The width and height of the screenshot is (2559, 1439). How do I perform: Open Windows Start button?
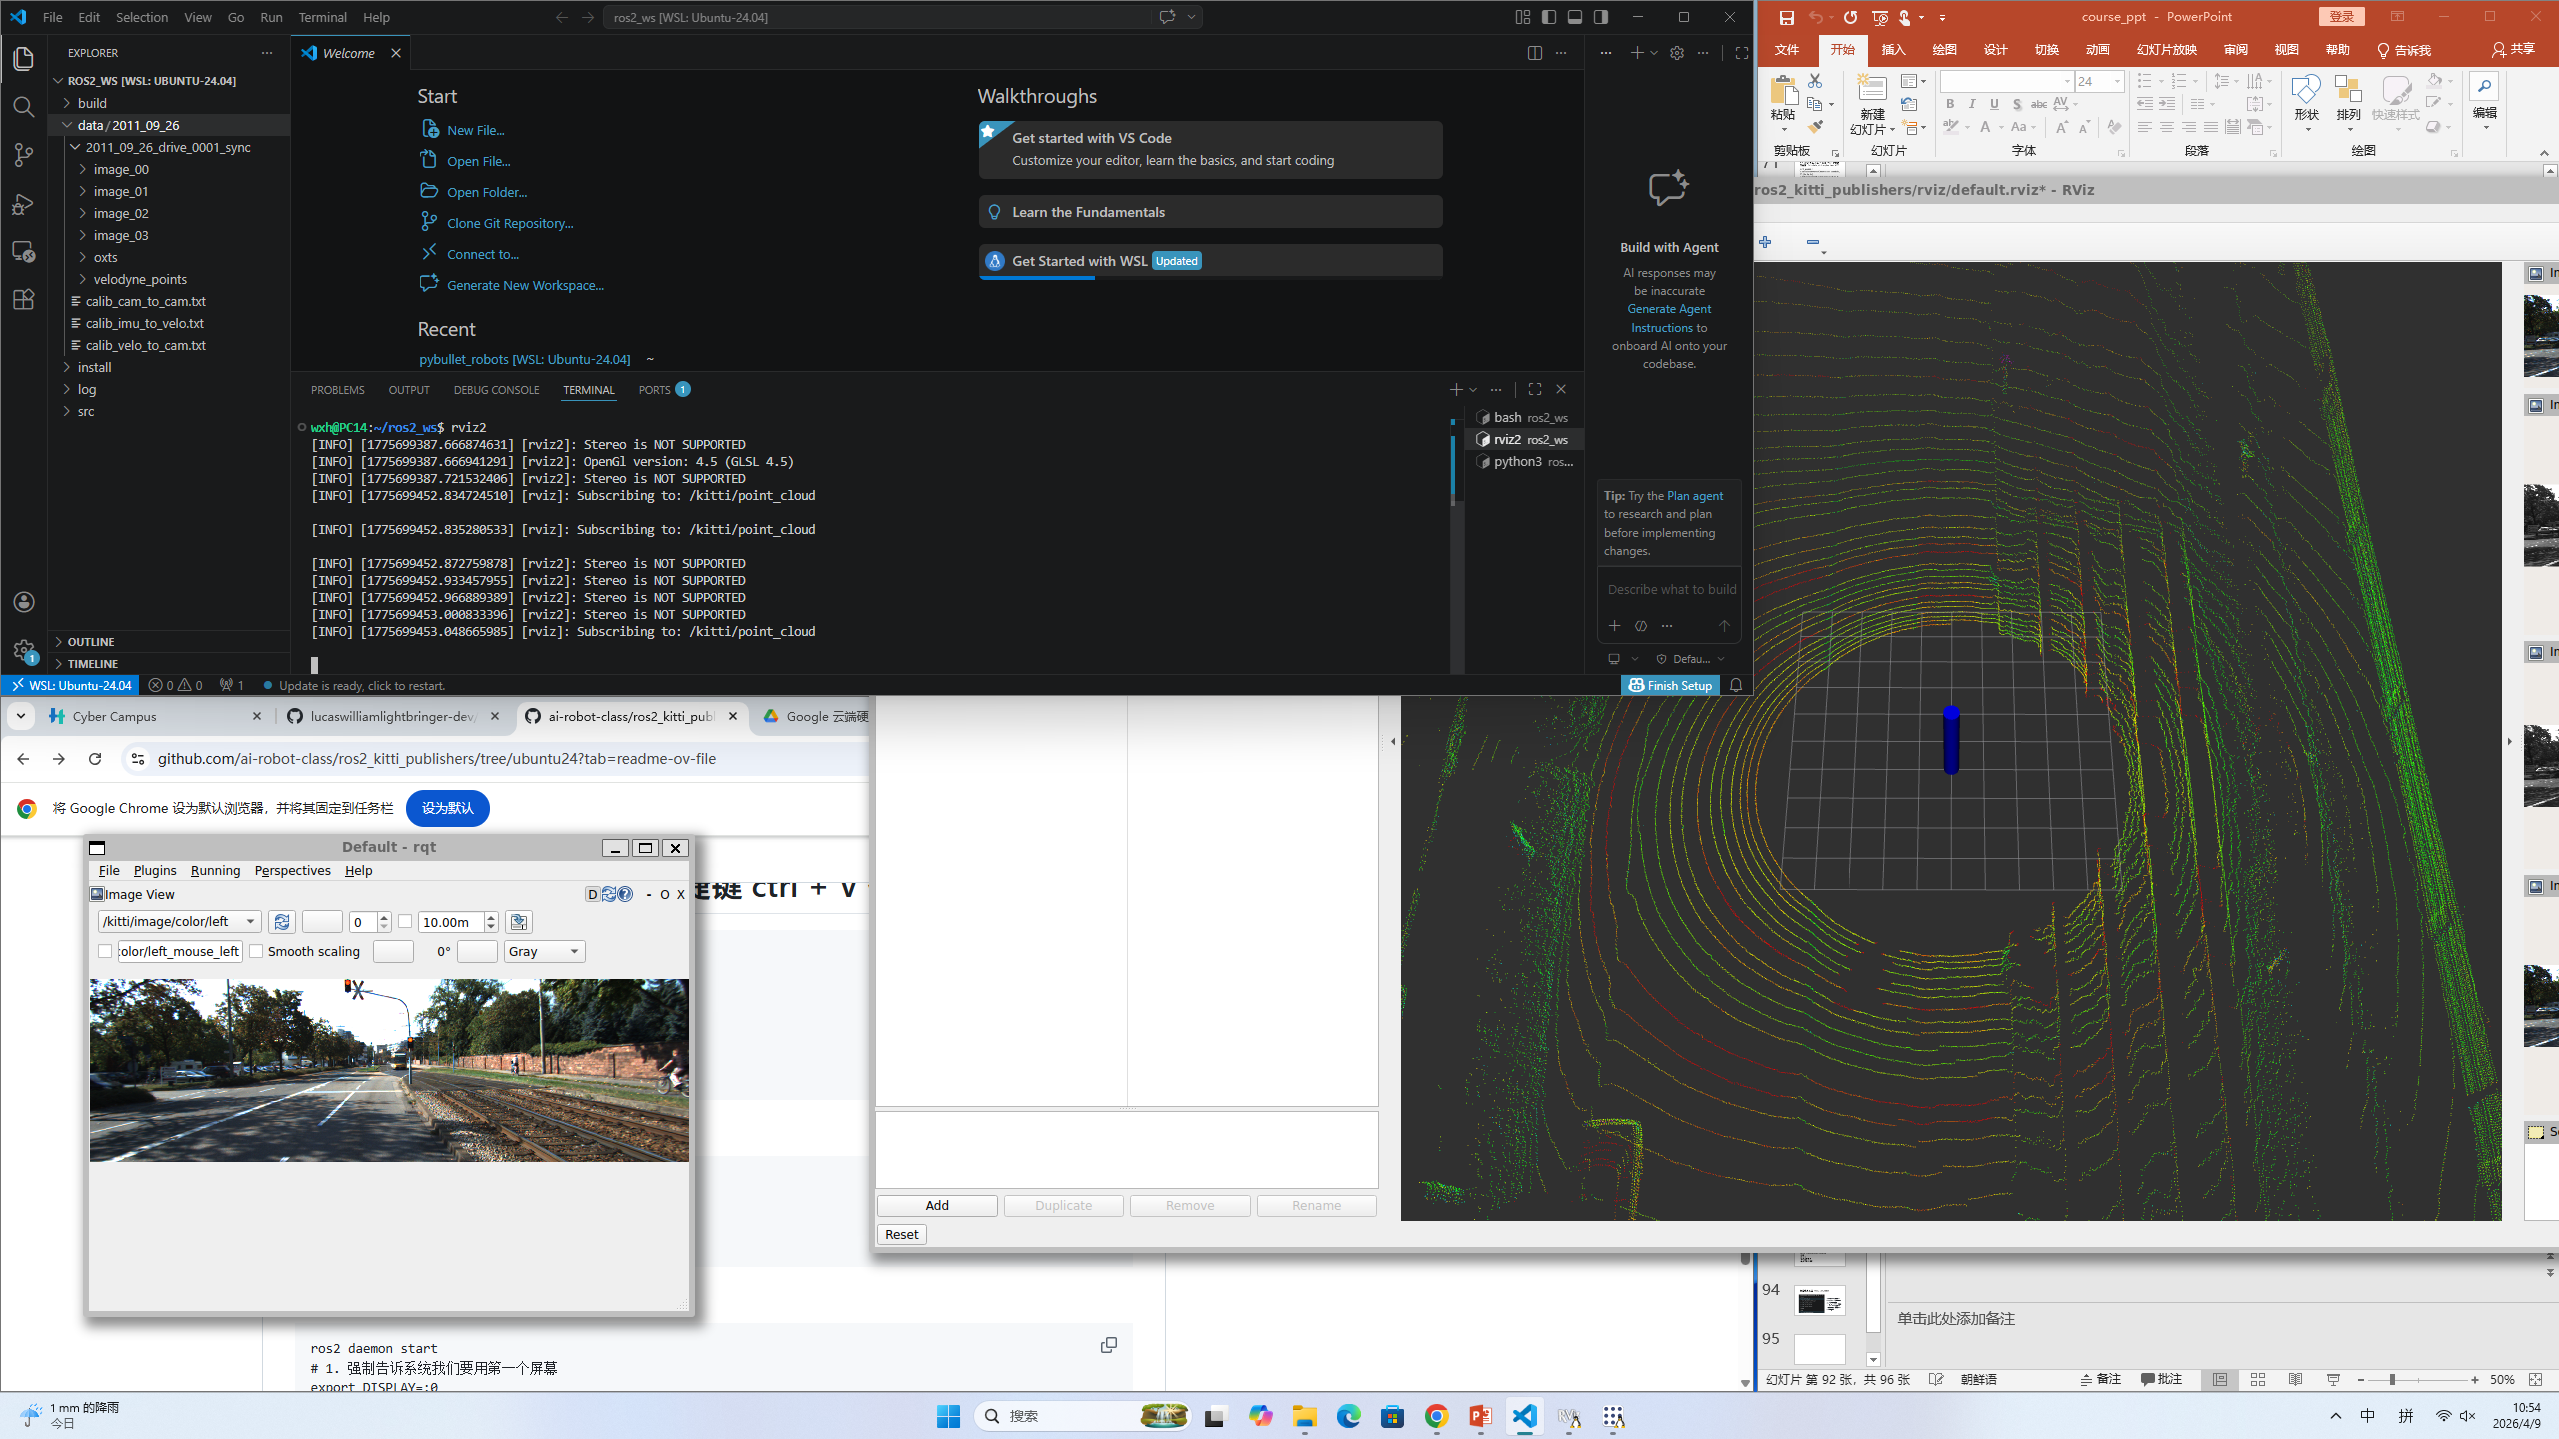click(948, 1416)
